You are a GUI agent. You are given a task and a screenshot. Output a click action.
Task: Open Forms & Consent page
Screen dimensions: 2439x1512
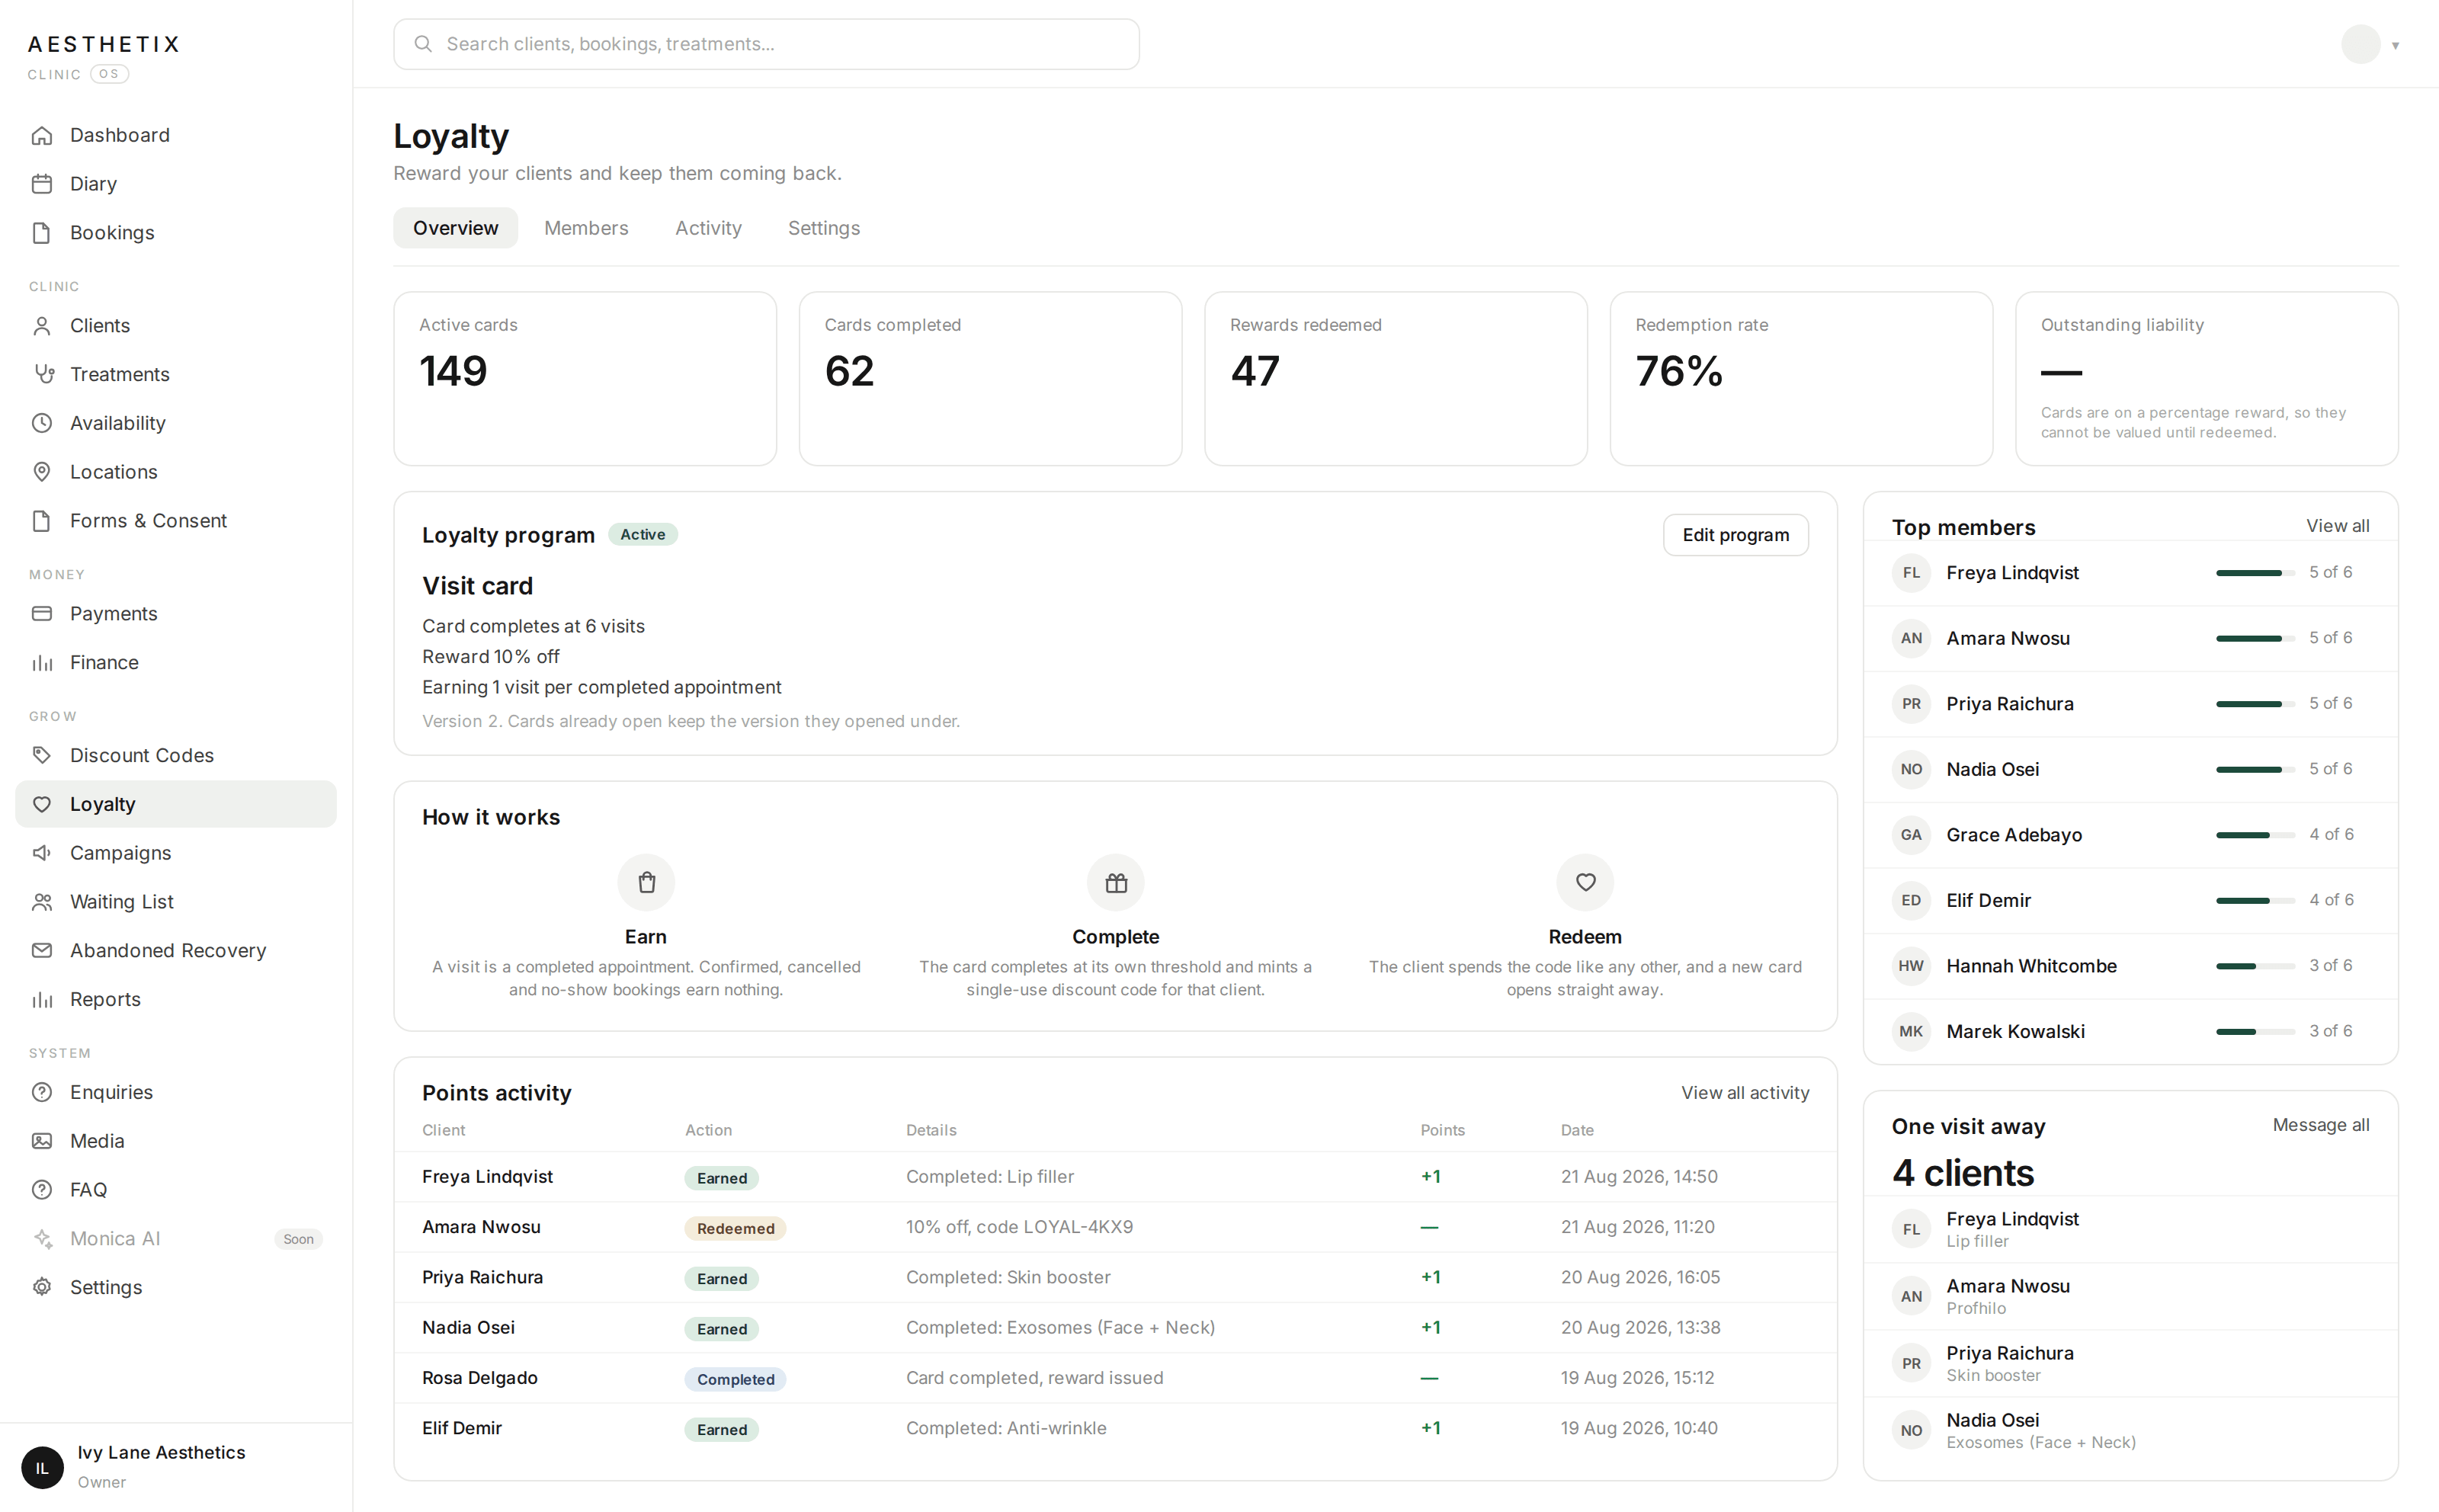coord(176,521)
